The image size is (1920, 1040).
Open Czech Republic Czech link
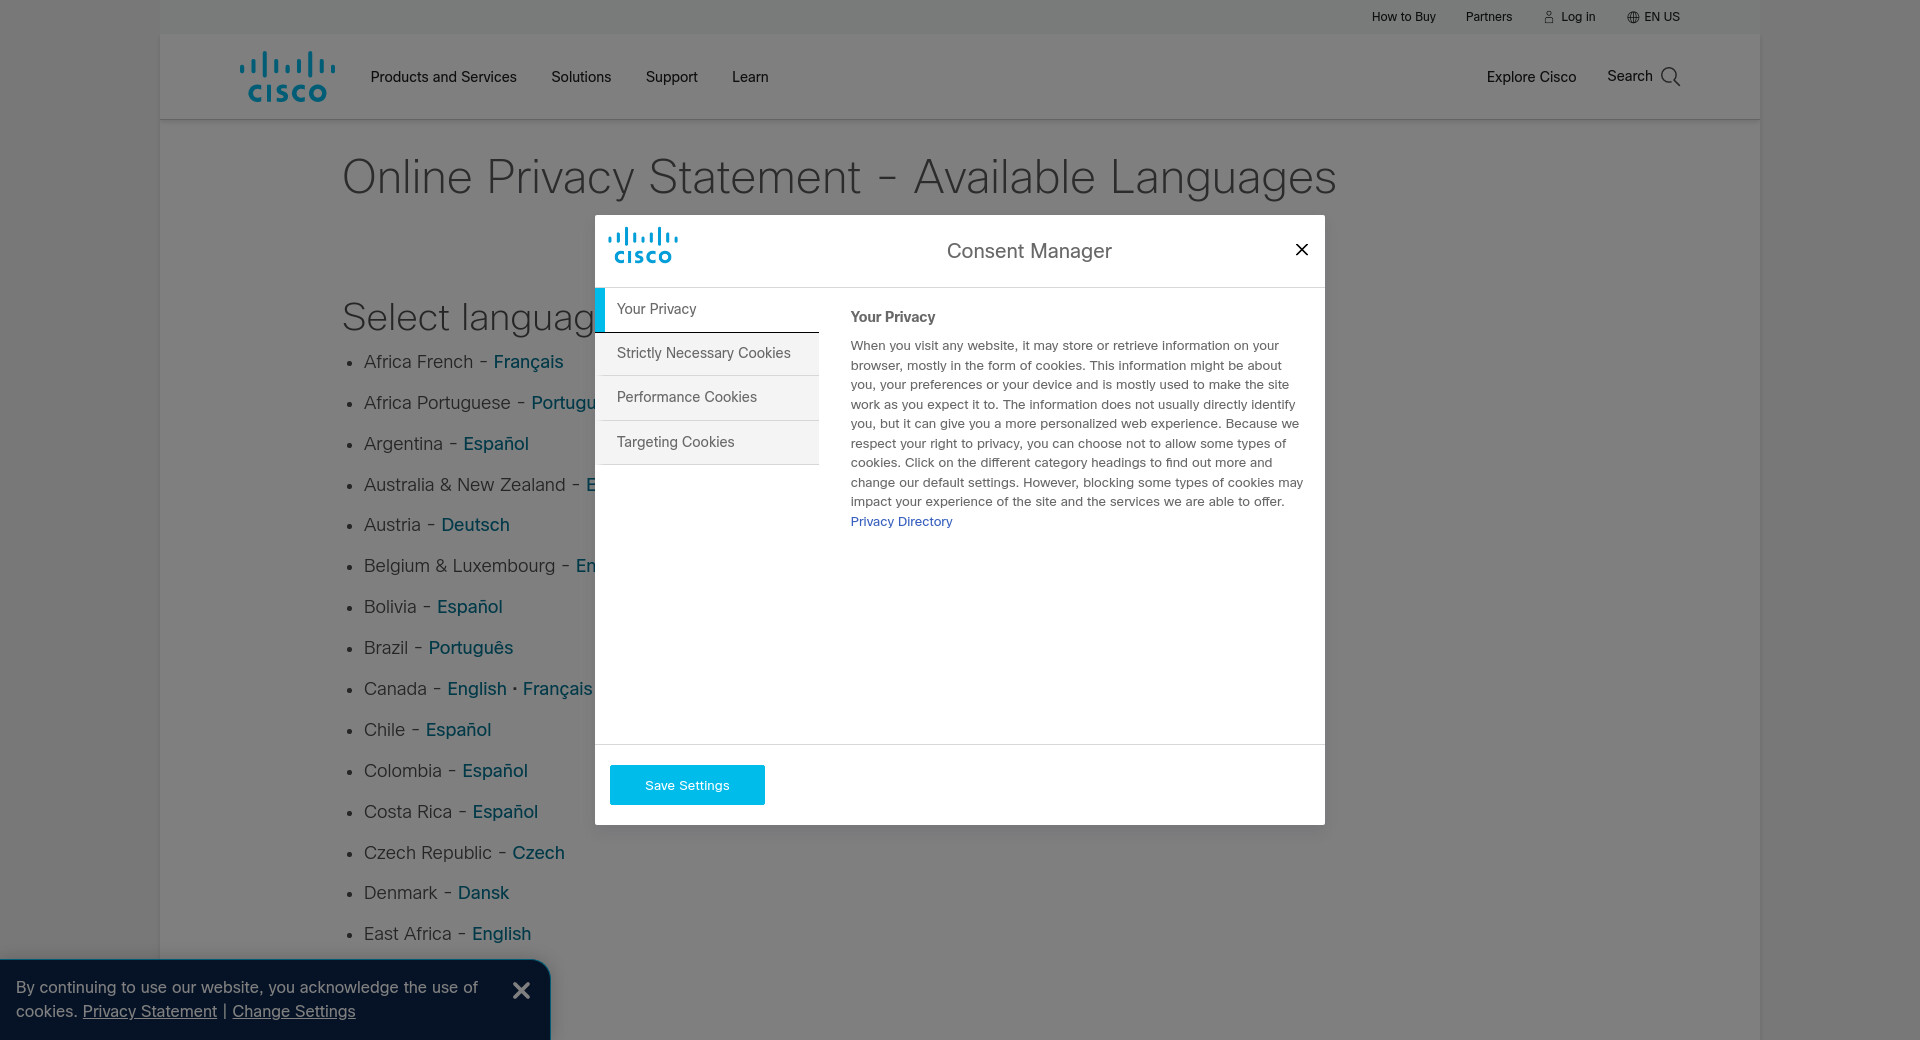(538, 853)
